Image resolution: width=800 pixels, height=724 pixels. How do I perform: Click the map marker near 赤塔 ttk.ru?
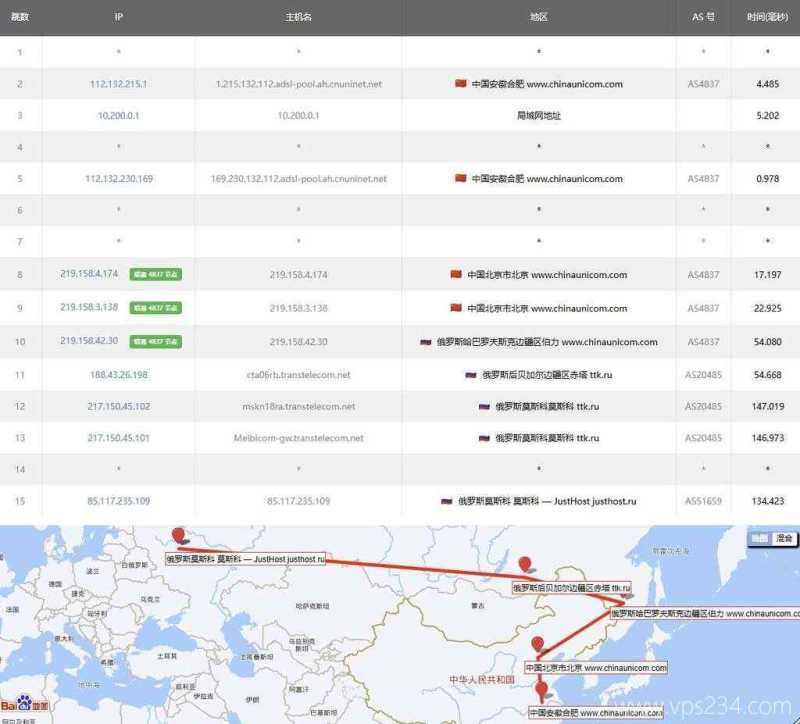[x=526, y=564]
